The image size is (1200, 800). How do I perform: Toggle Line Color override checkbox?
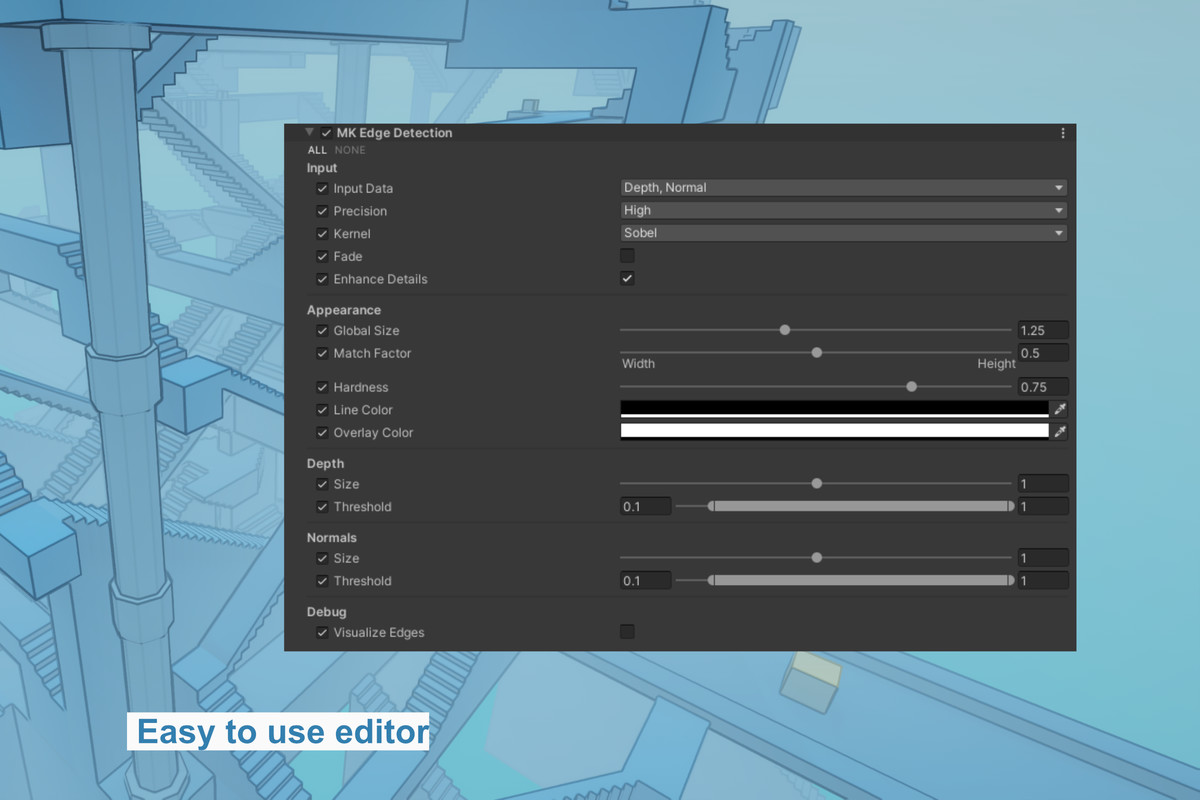coord(322,410)
